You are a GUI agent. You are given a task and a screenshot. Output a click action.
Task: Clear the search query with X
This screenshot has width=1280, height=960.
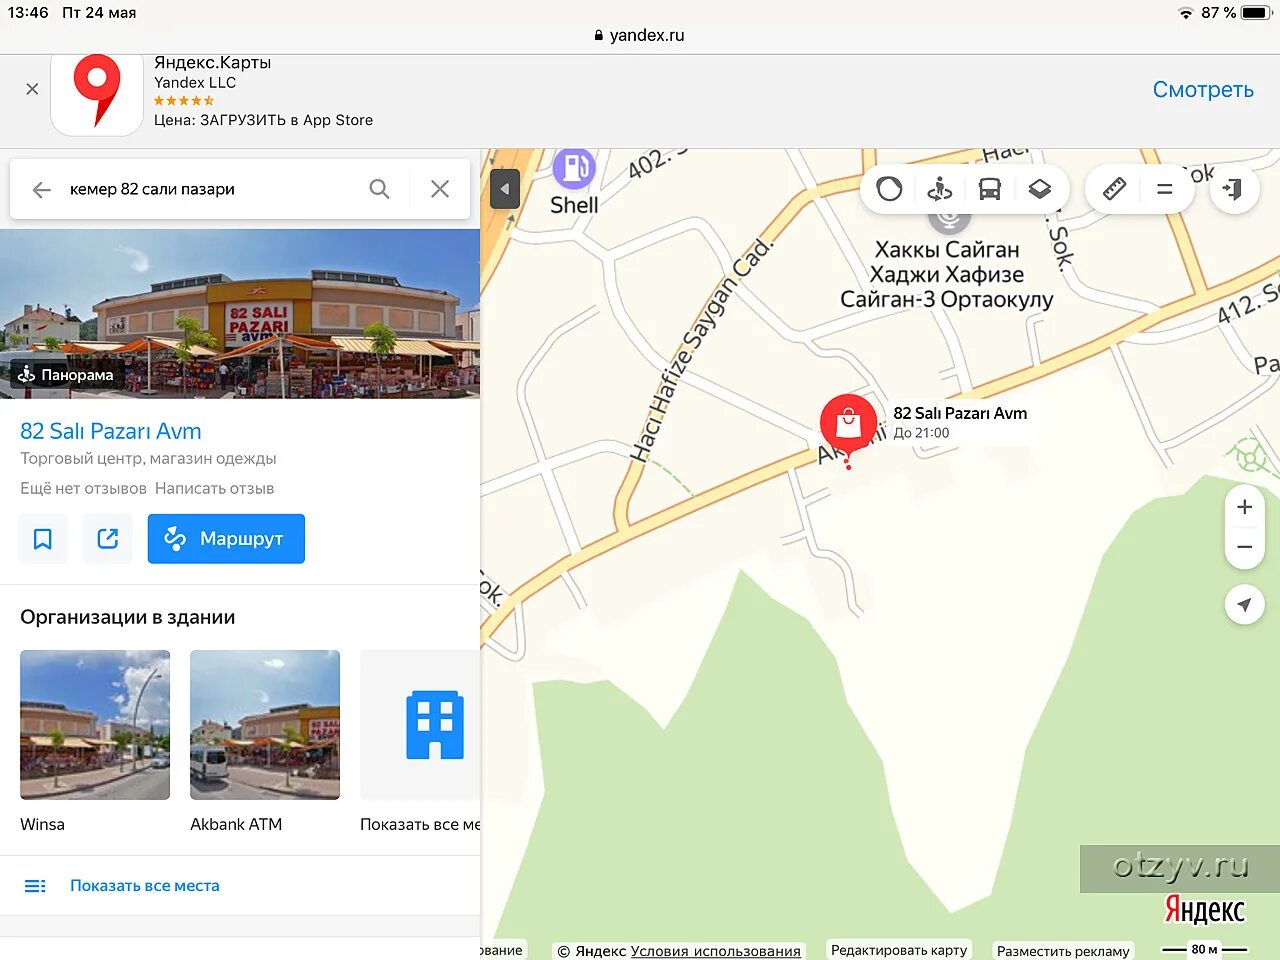440,189
